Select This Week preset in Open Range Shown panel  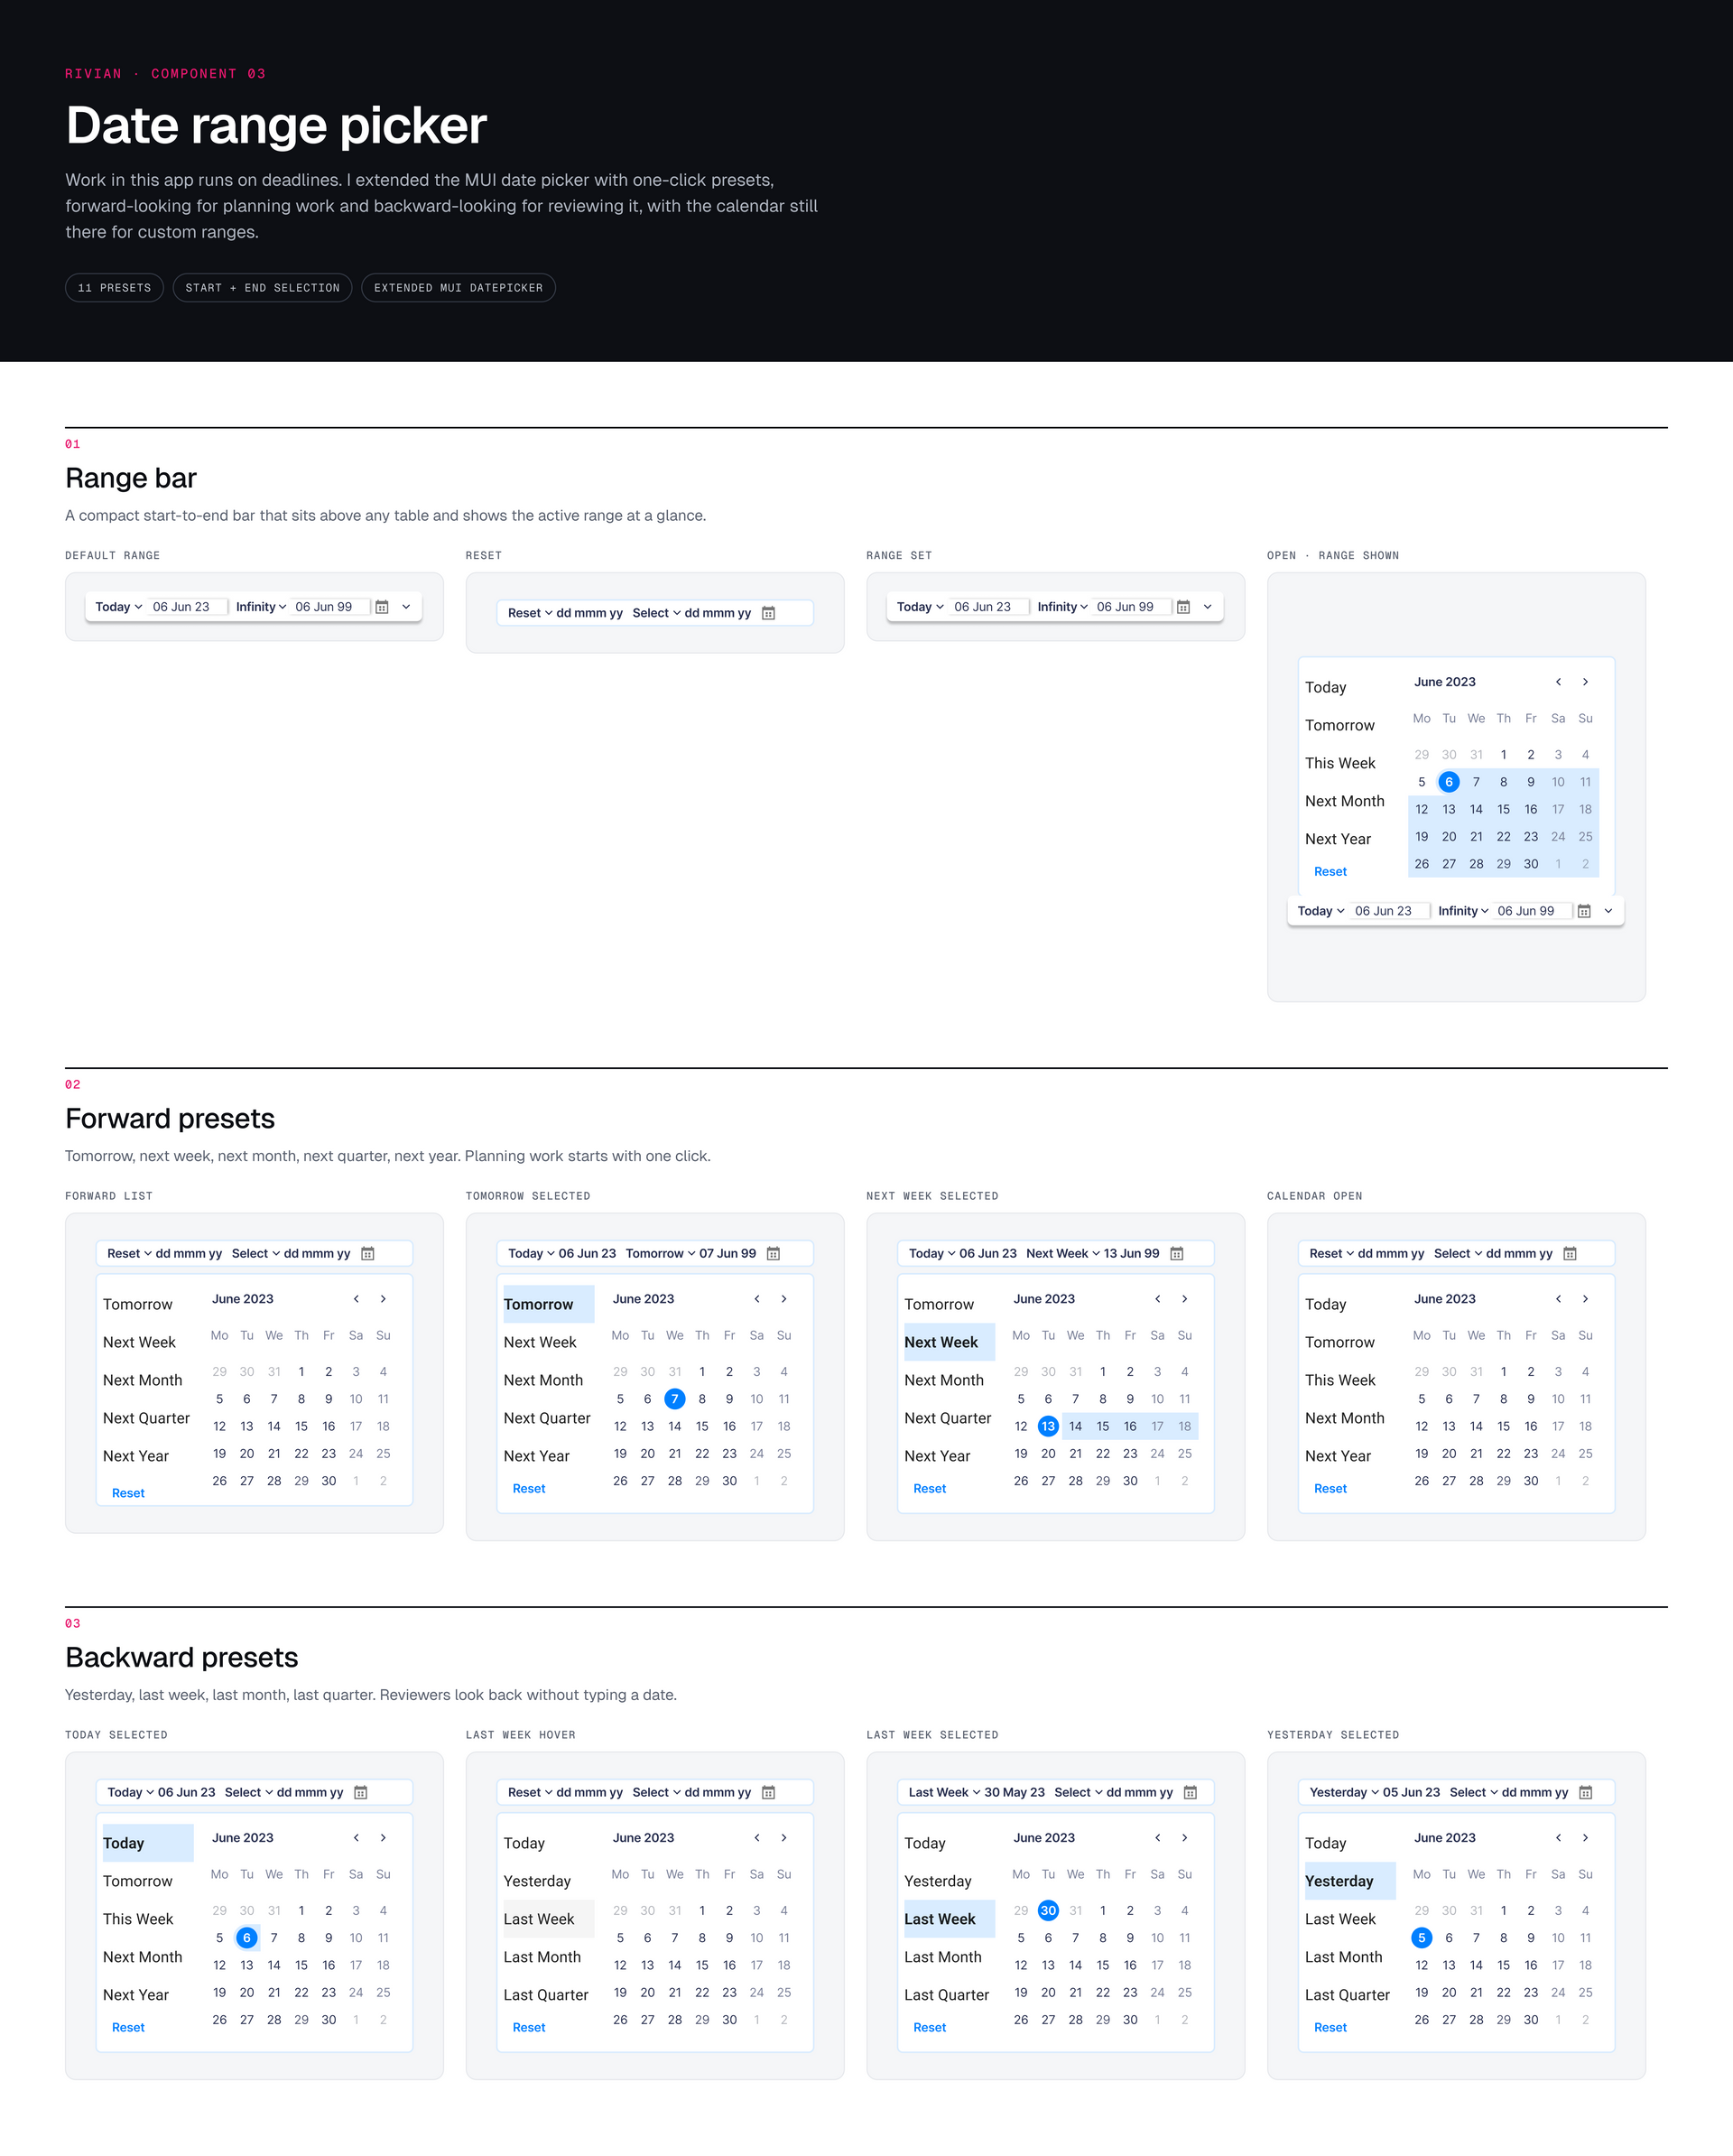(x=1340, y=763)
